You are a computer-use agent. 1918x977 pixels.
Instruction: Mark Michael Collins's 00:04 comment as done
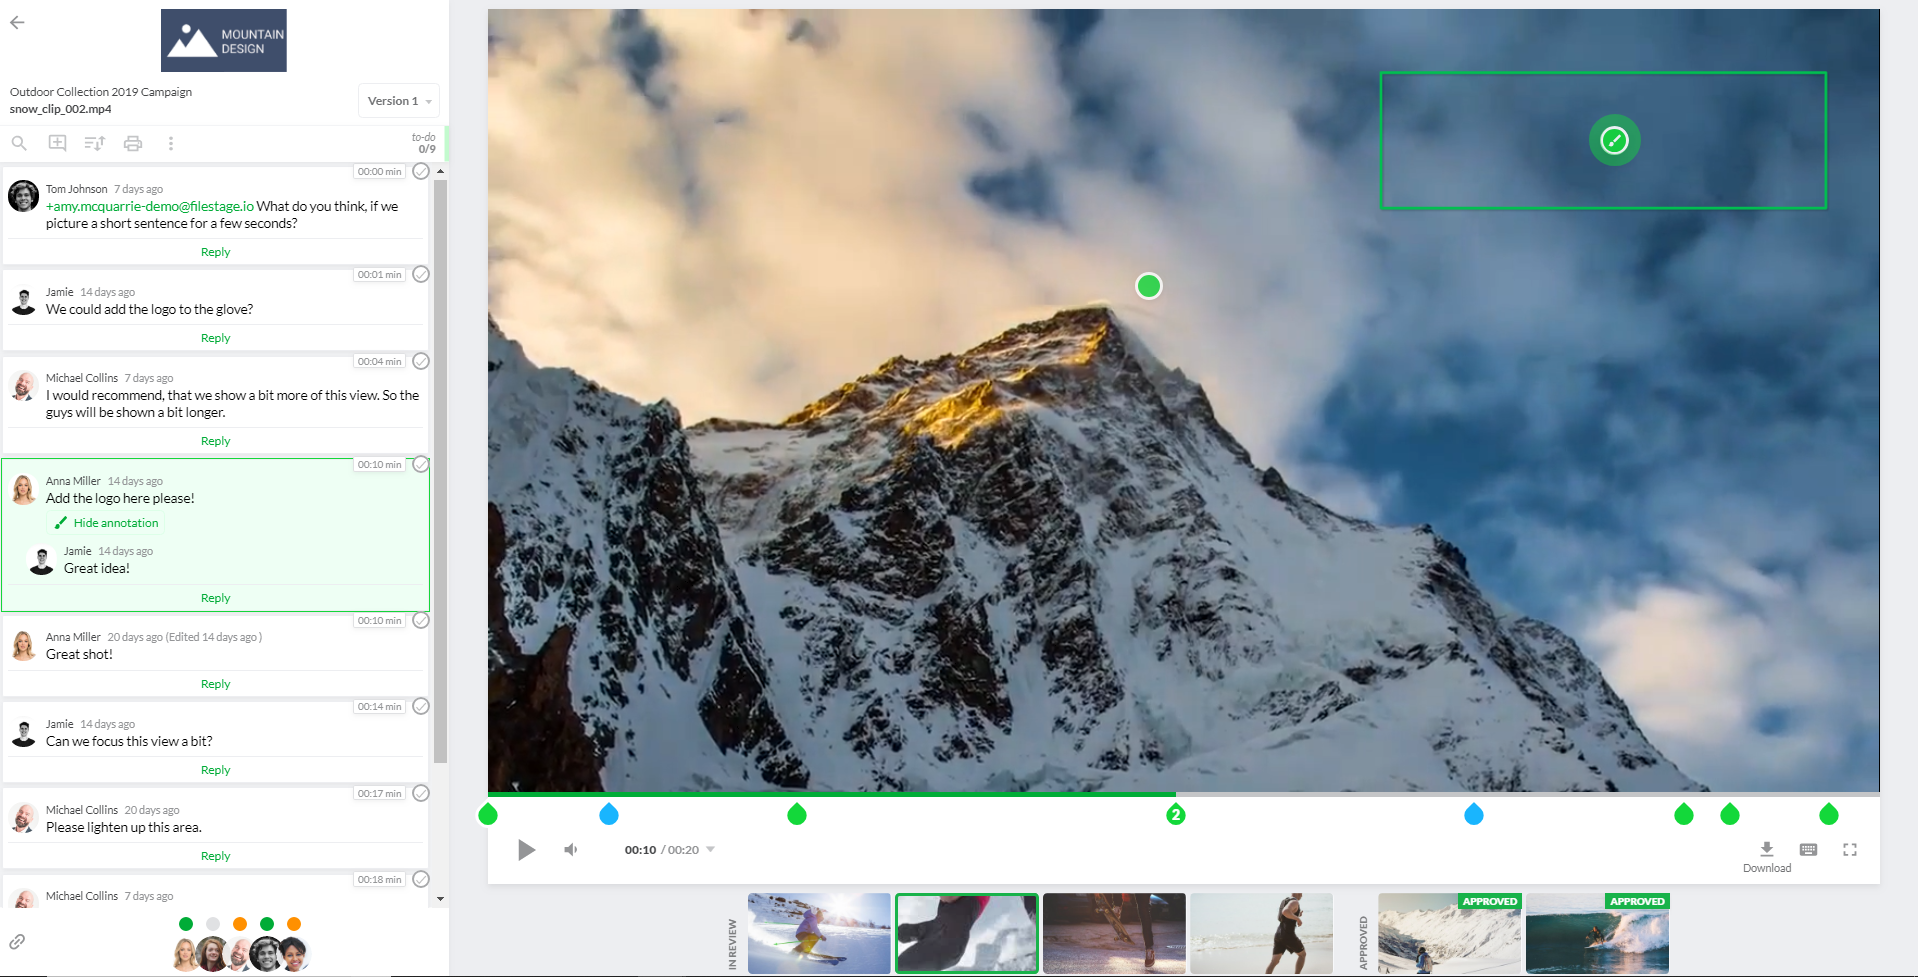click(x=421, y=362)
